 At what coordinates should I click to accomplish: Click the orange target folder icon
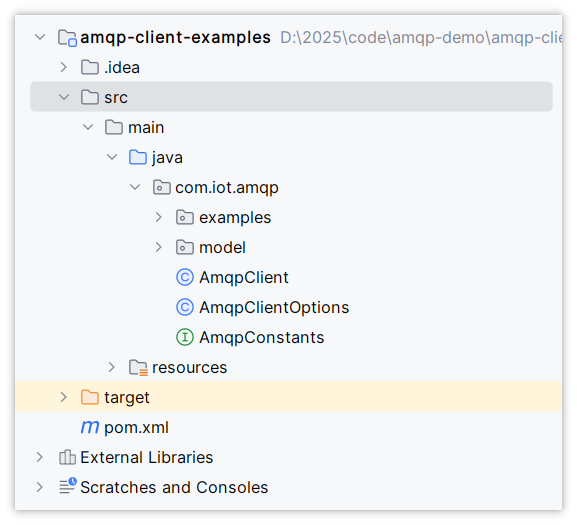(90, 397)
